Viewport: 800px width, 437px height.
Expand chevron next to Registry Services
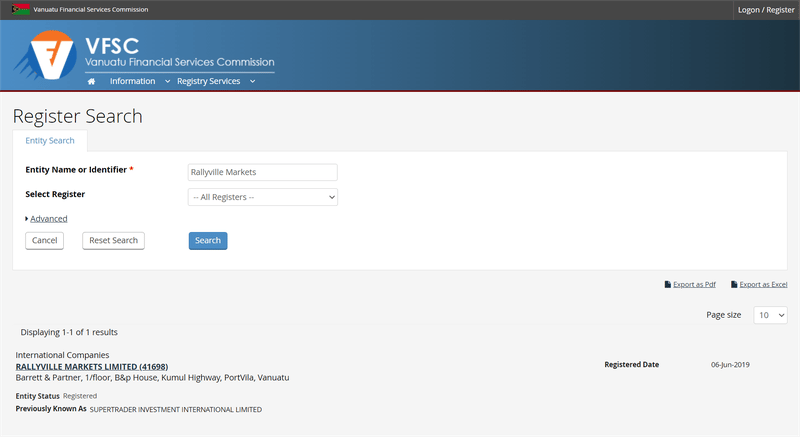tap(253, 82)
